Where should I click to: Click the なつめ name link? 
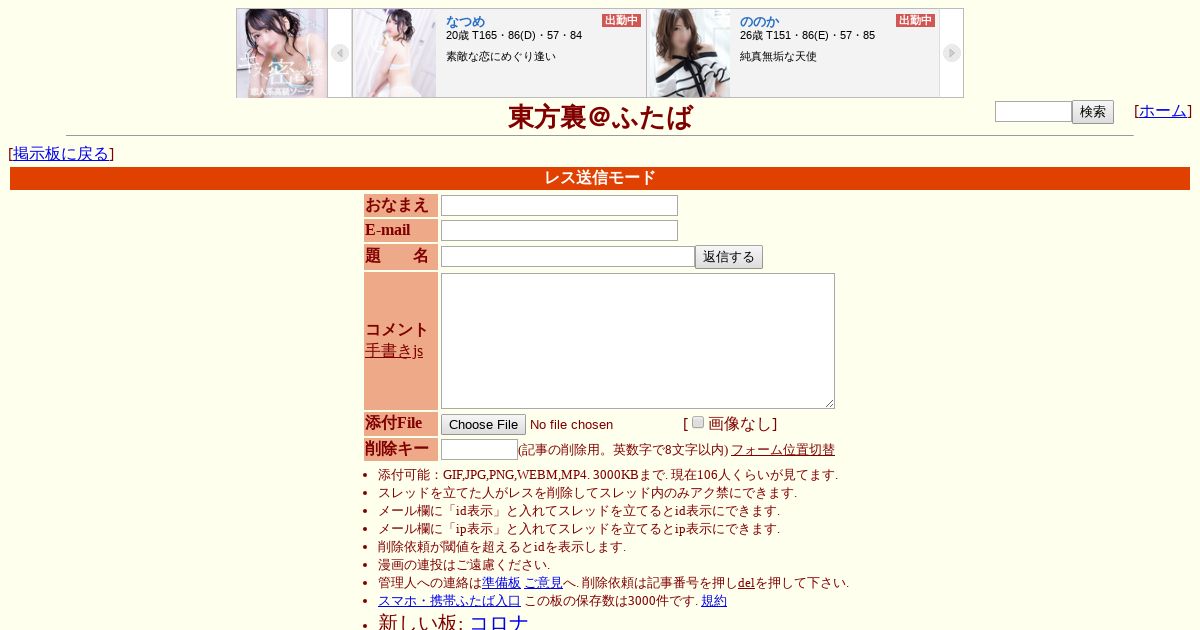tap(465, 21)
